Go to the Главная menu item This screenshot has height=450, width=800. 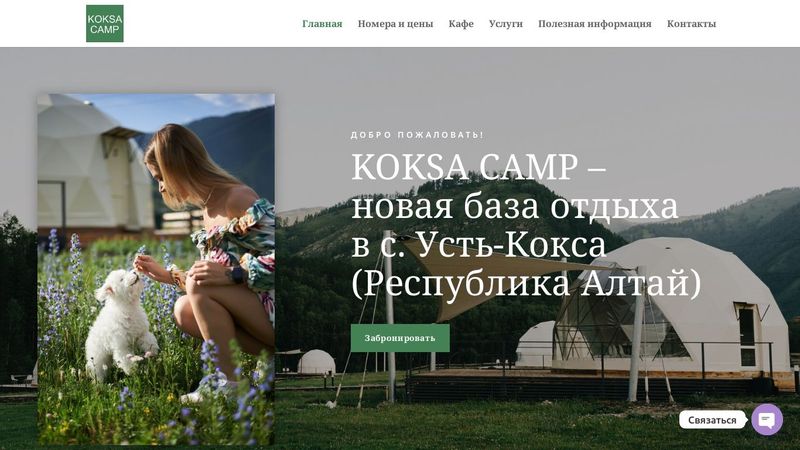pos(322,23)
